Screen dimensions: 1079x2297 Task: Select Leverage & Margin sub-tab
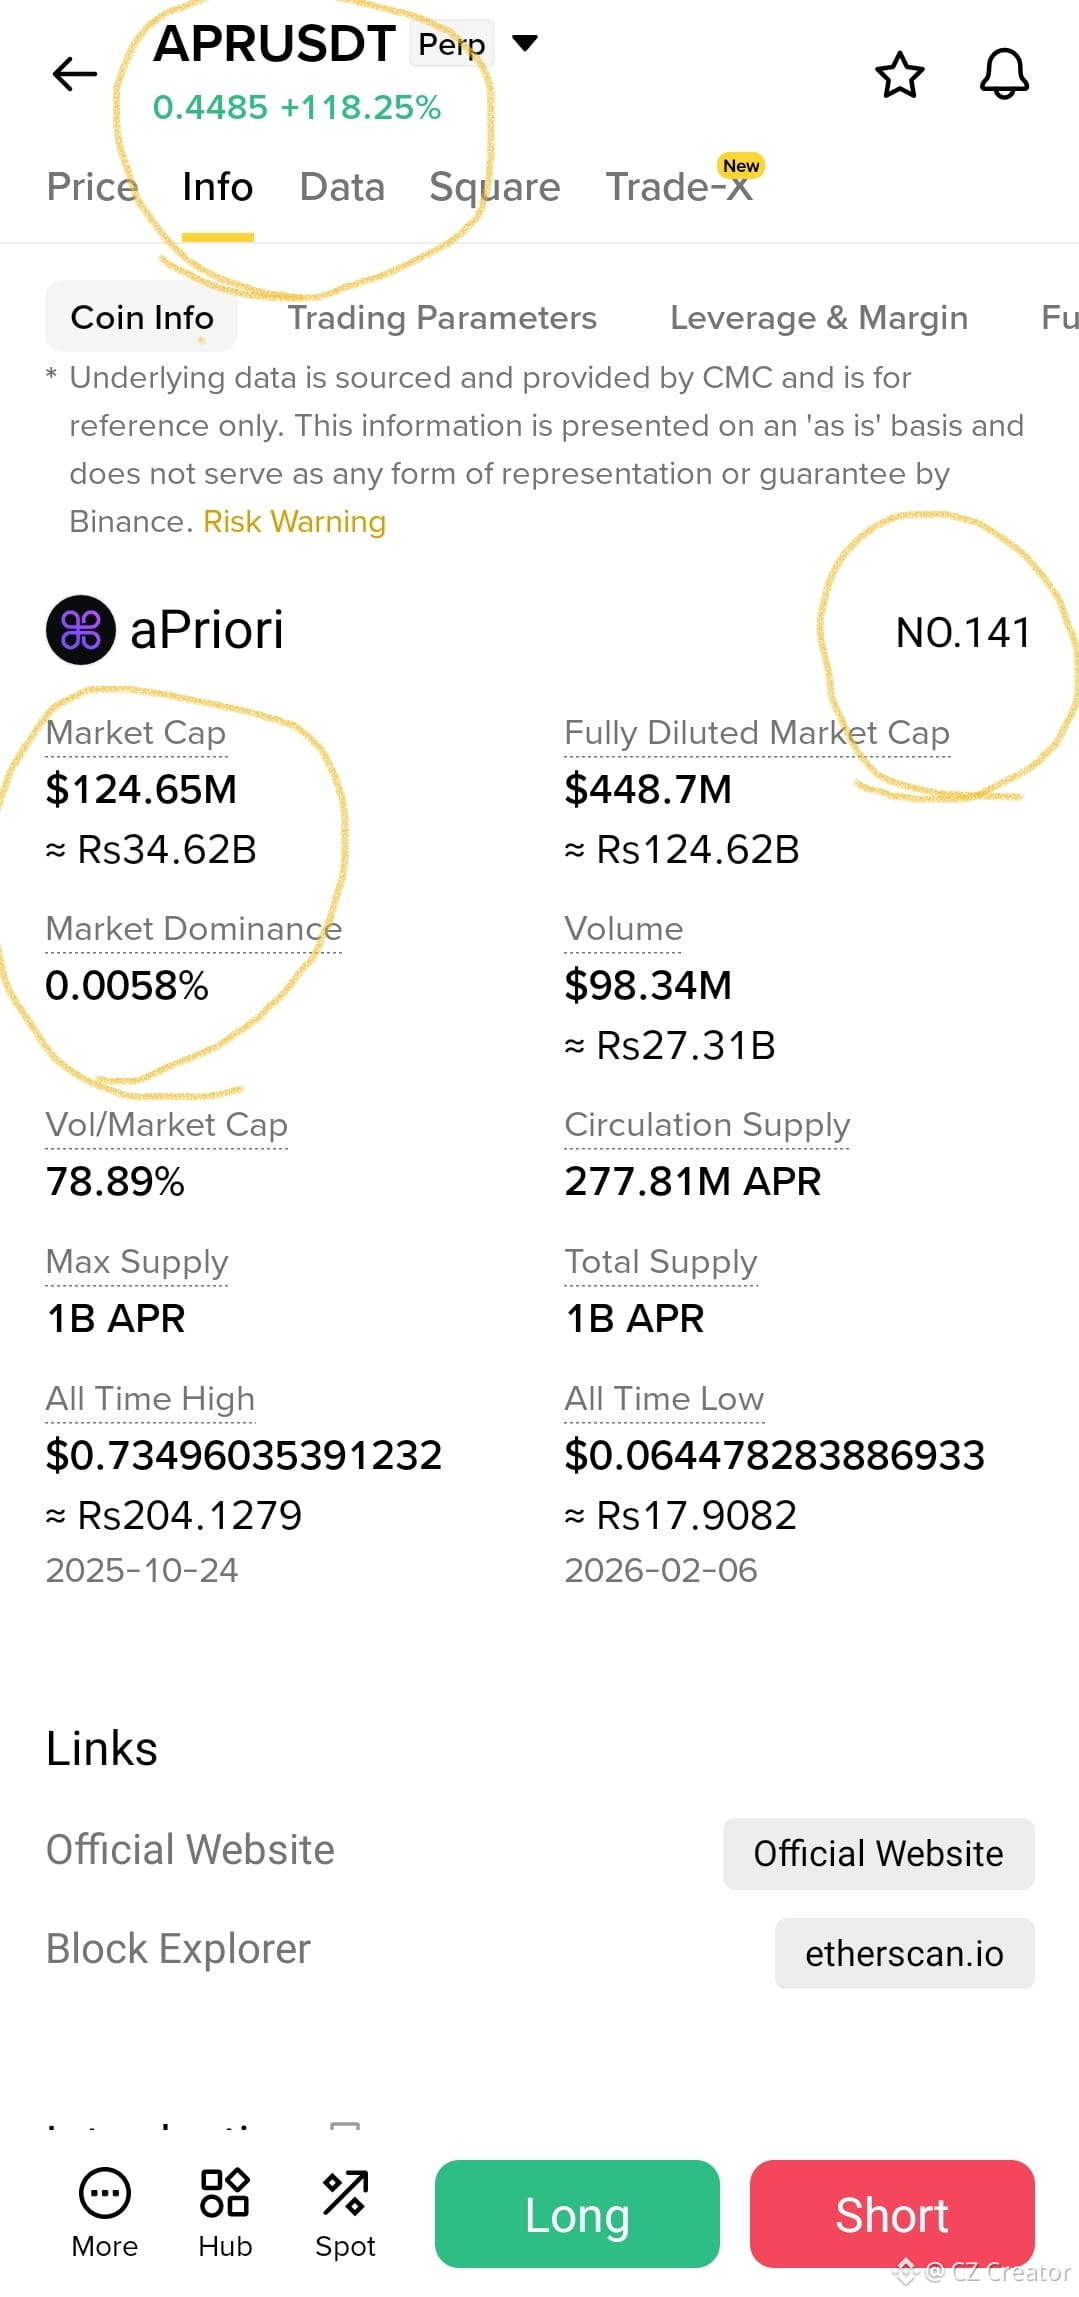tap(819, 318)
